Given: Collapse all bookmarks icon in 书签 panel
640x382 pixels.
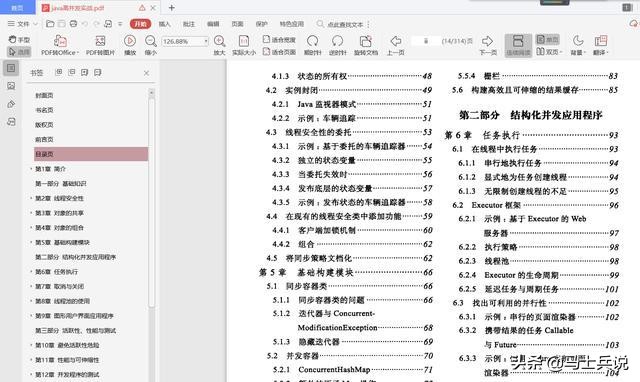Looking at the screenshot, I should [72, 72].
